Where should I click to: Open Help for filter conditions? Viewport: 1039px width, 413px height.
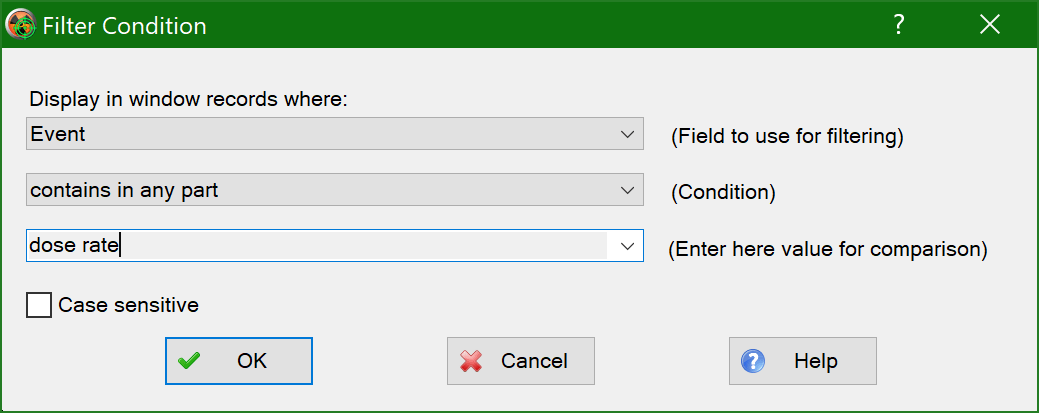click(802, 361)
